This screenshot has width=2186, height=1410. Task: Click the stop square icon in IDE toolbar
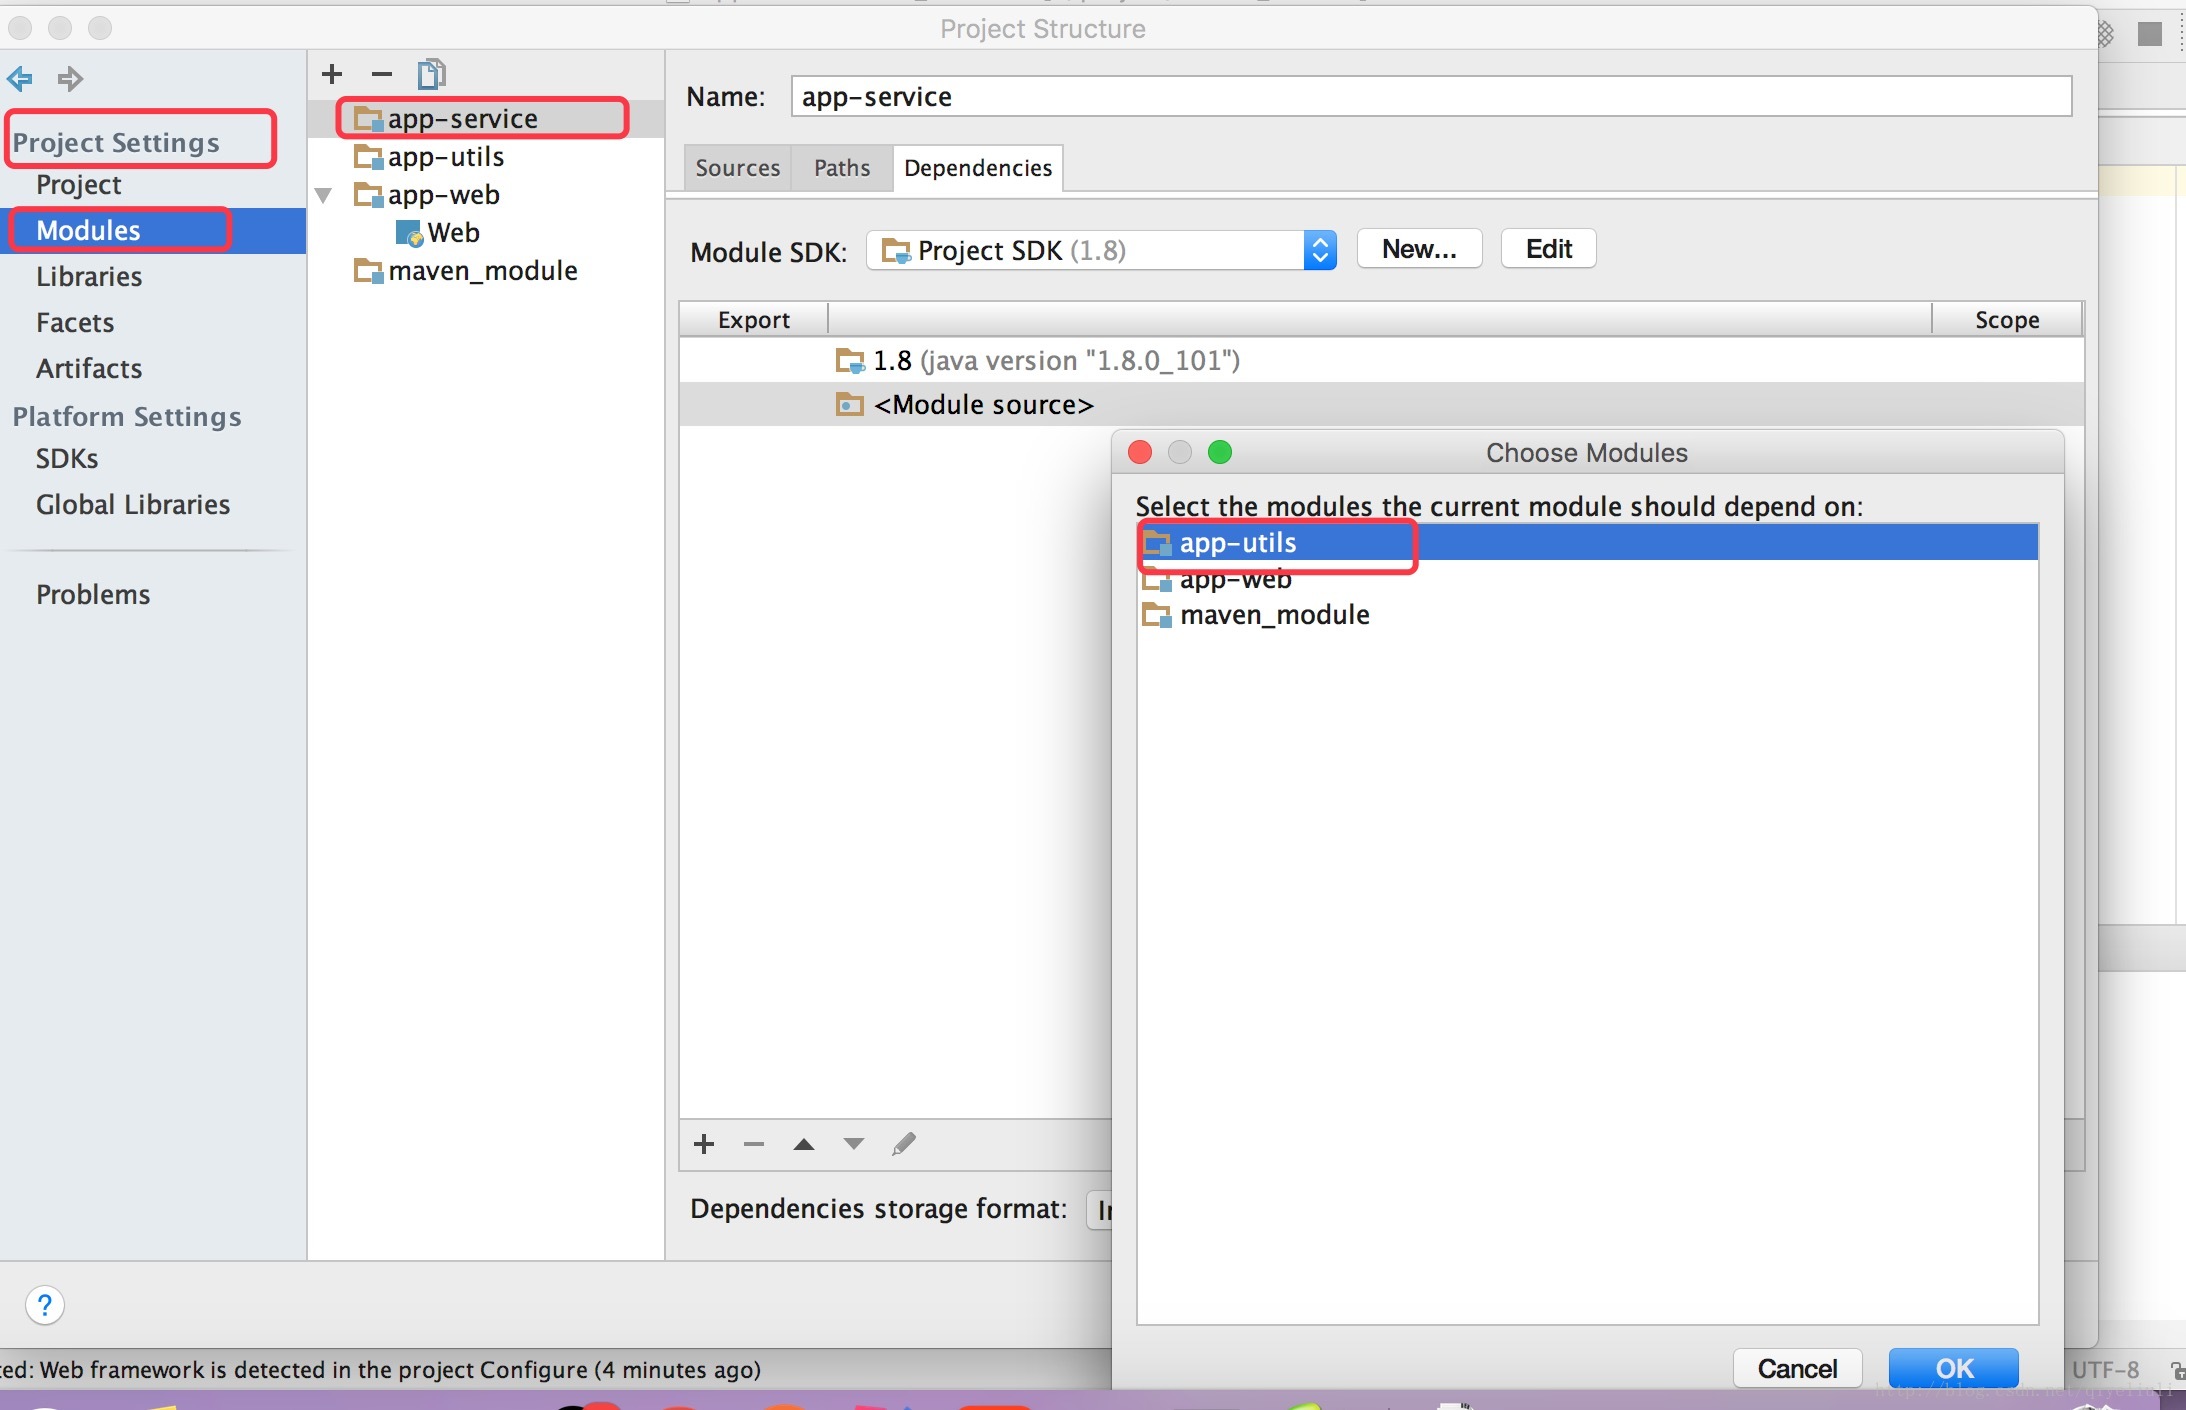(2149, 34)
